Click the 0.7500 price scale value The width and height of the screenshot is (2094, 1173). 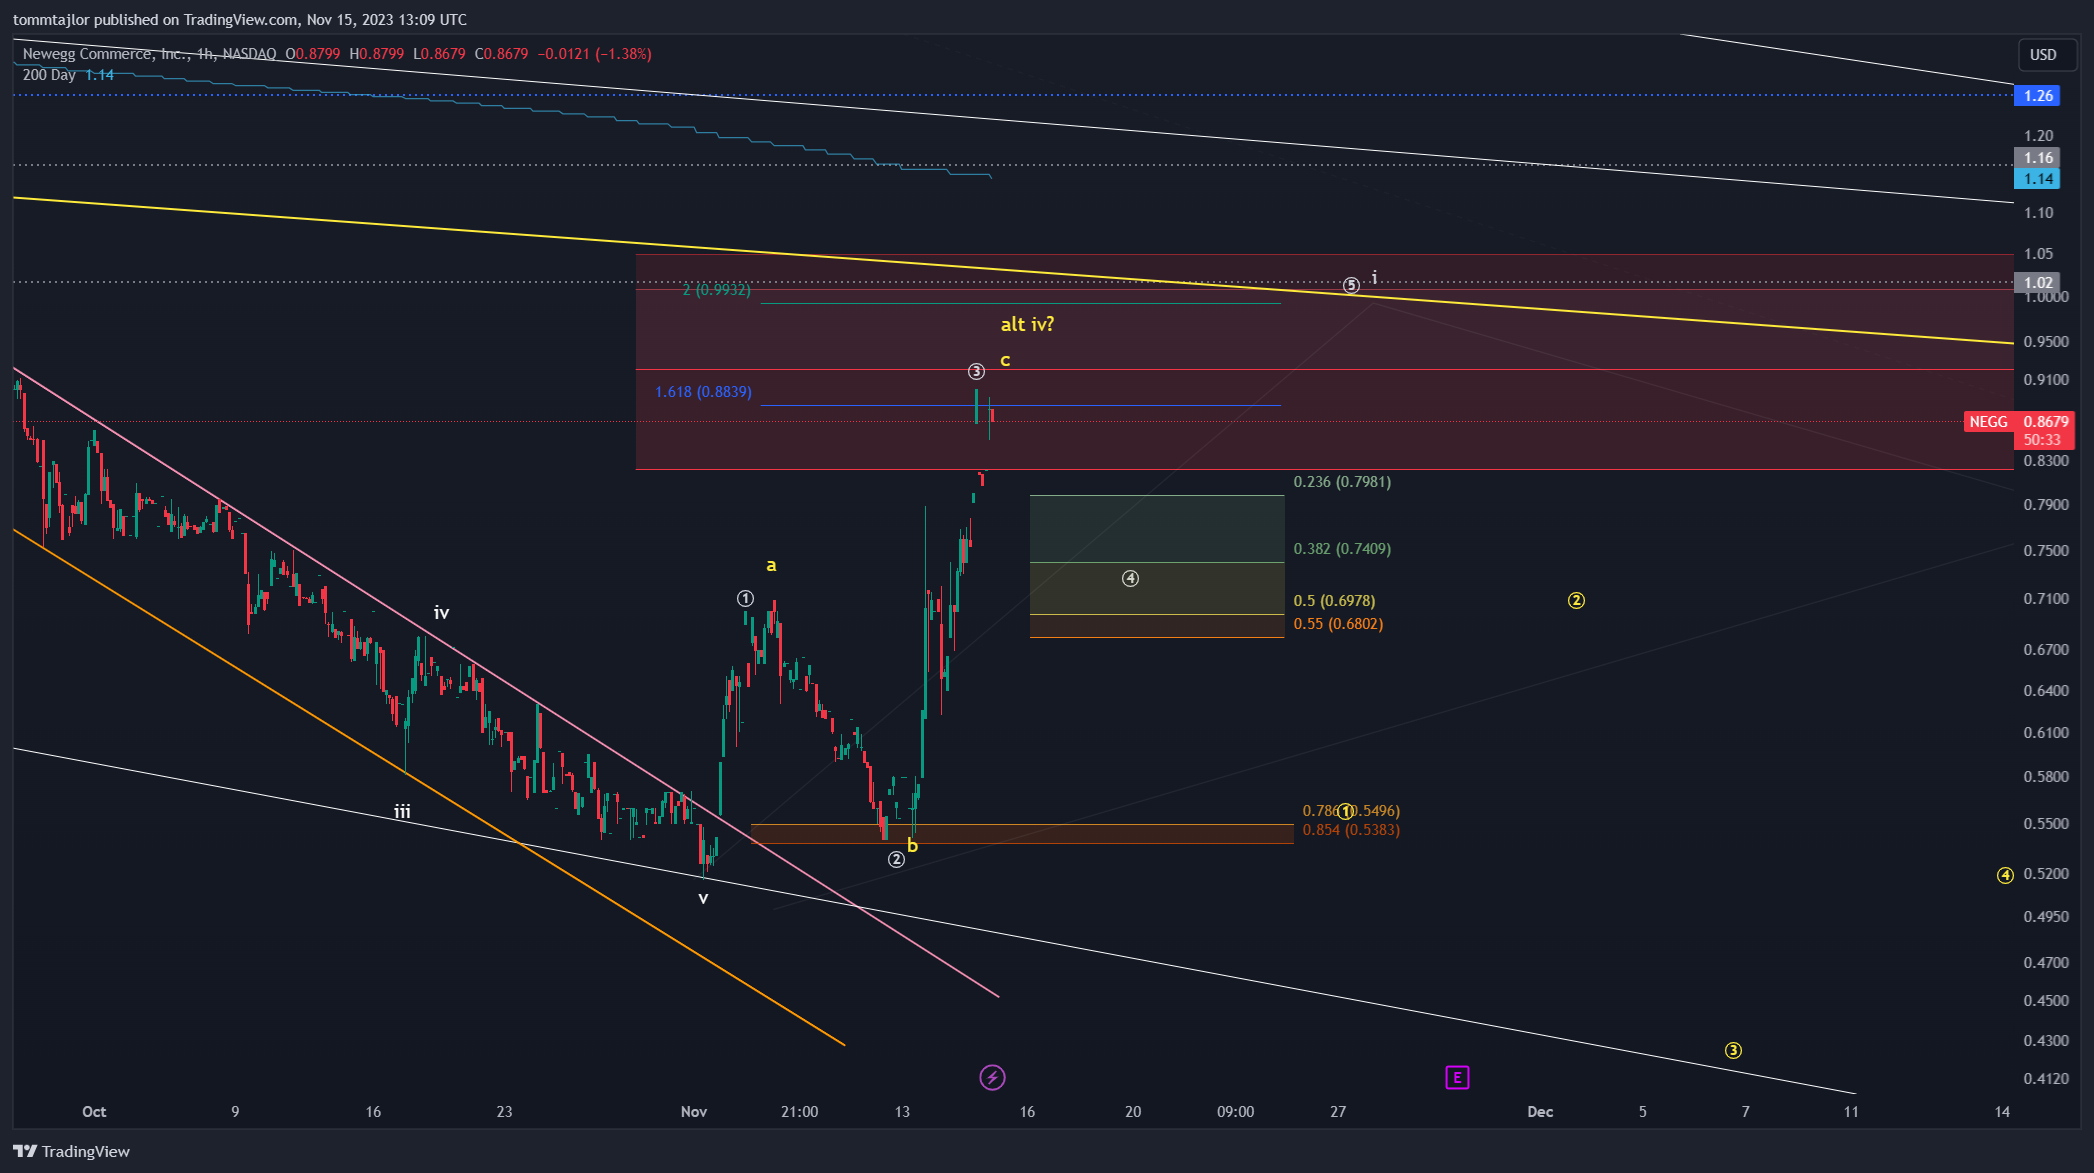click(2046, 551)
